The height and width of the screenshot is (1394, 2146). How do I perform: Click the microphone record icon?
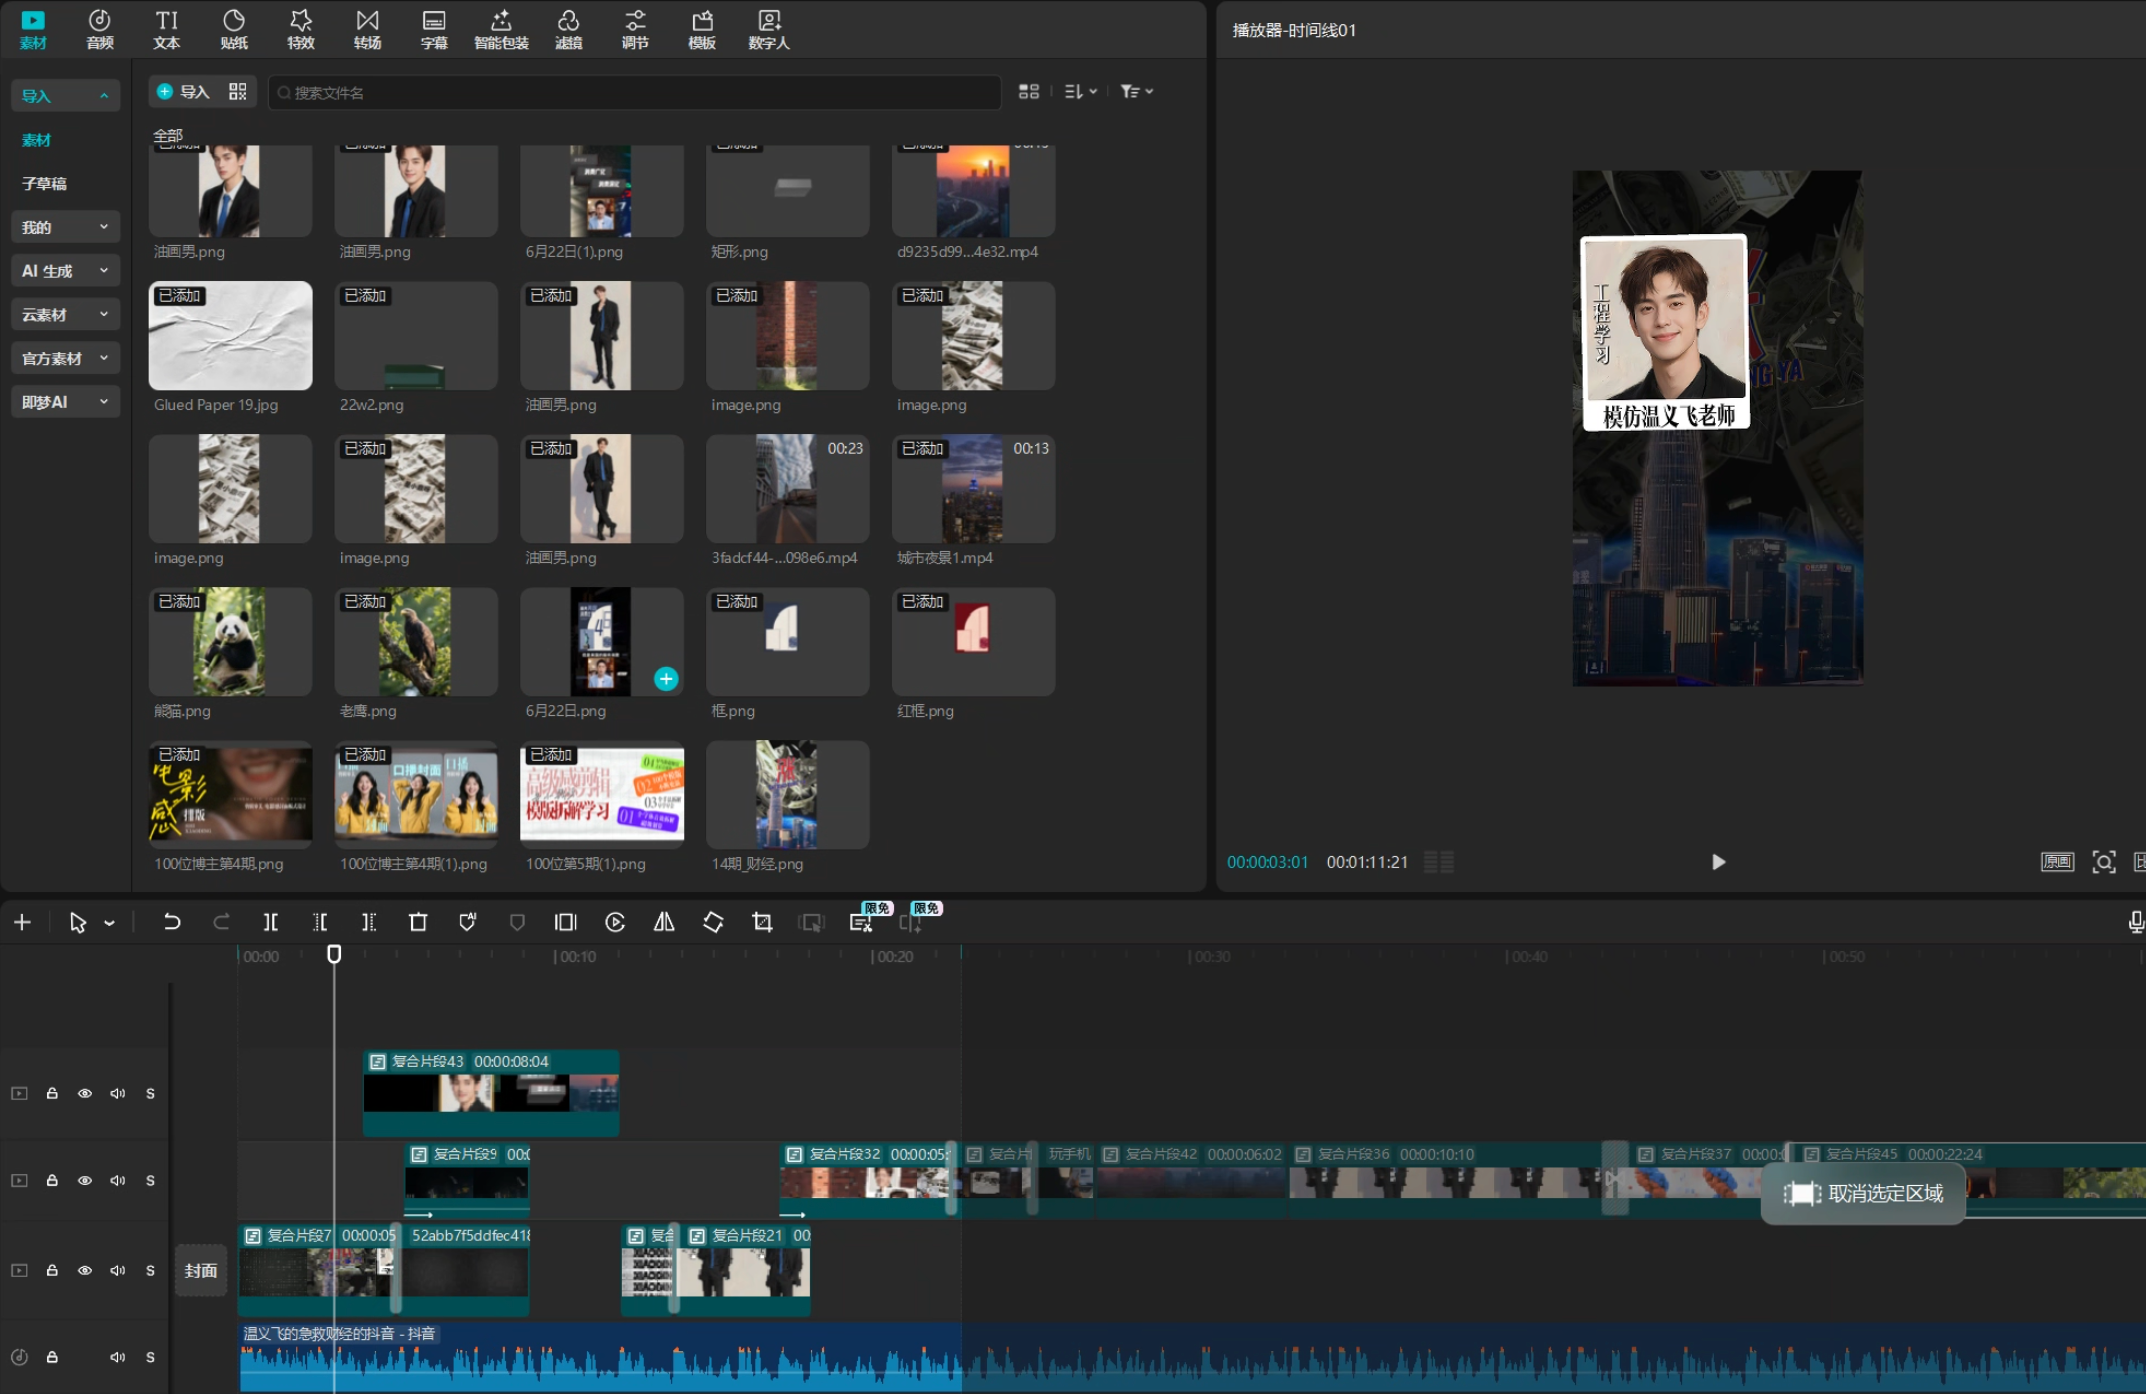[2135, 922]
